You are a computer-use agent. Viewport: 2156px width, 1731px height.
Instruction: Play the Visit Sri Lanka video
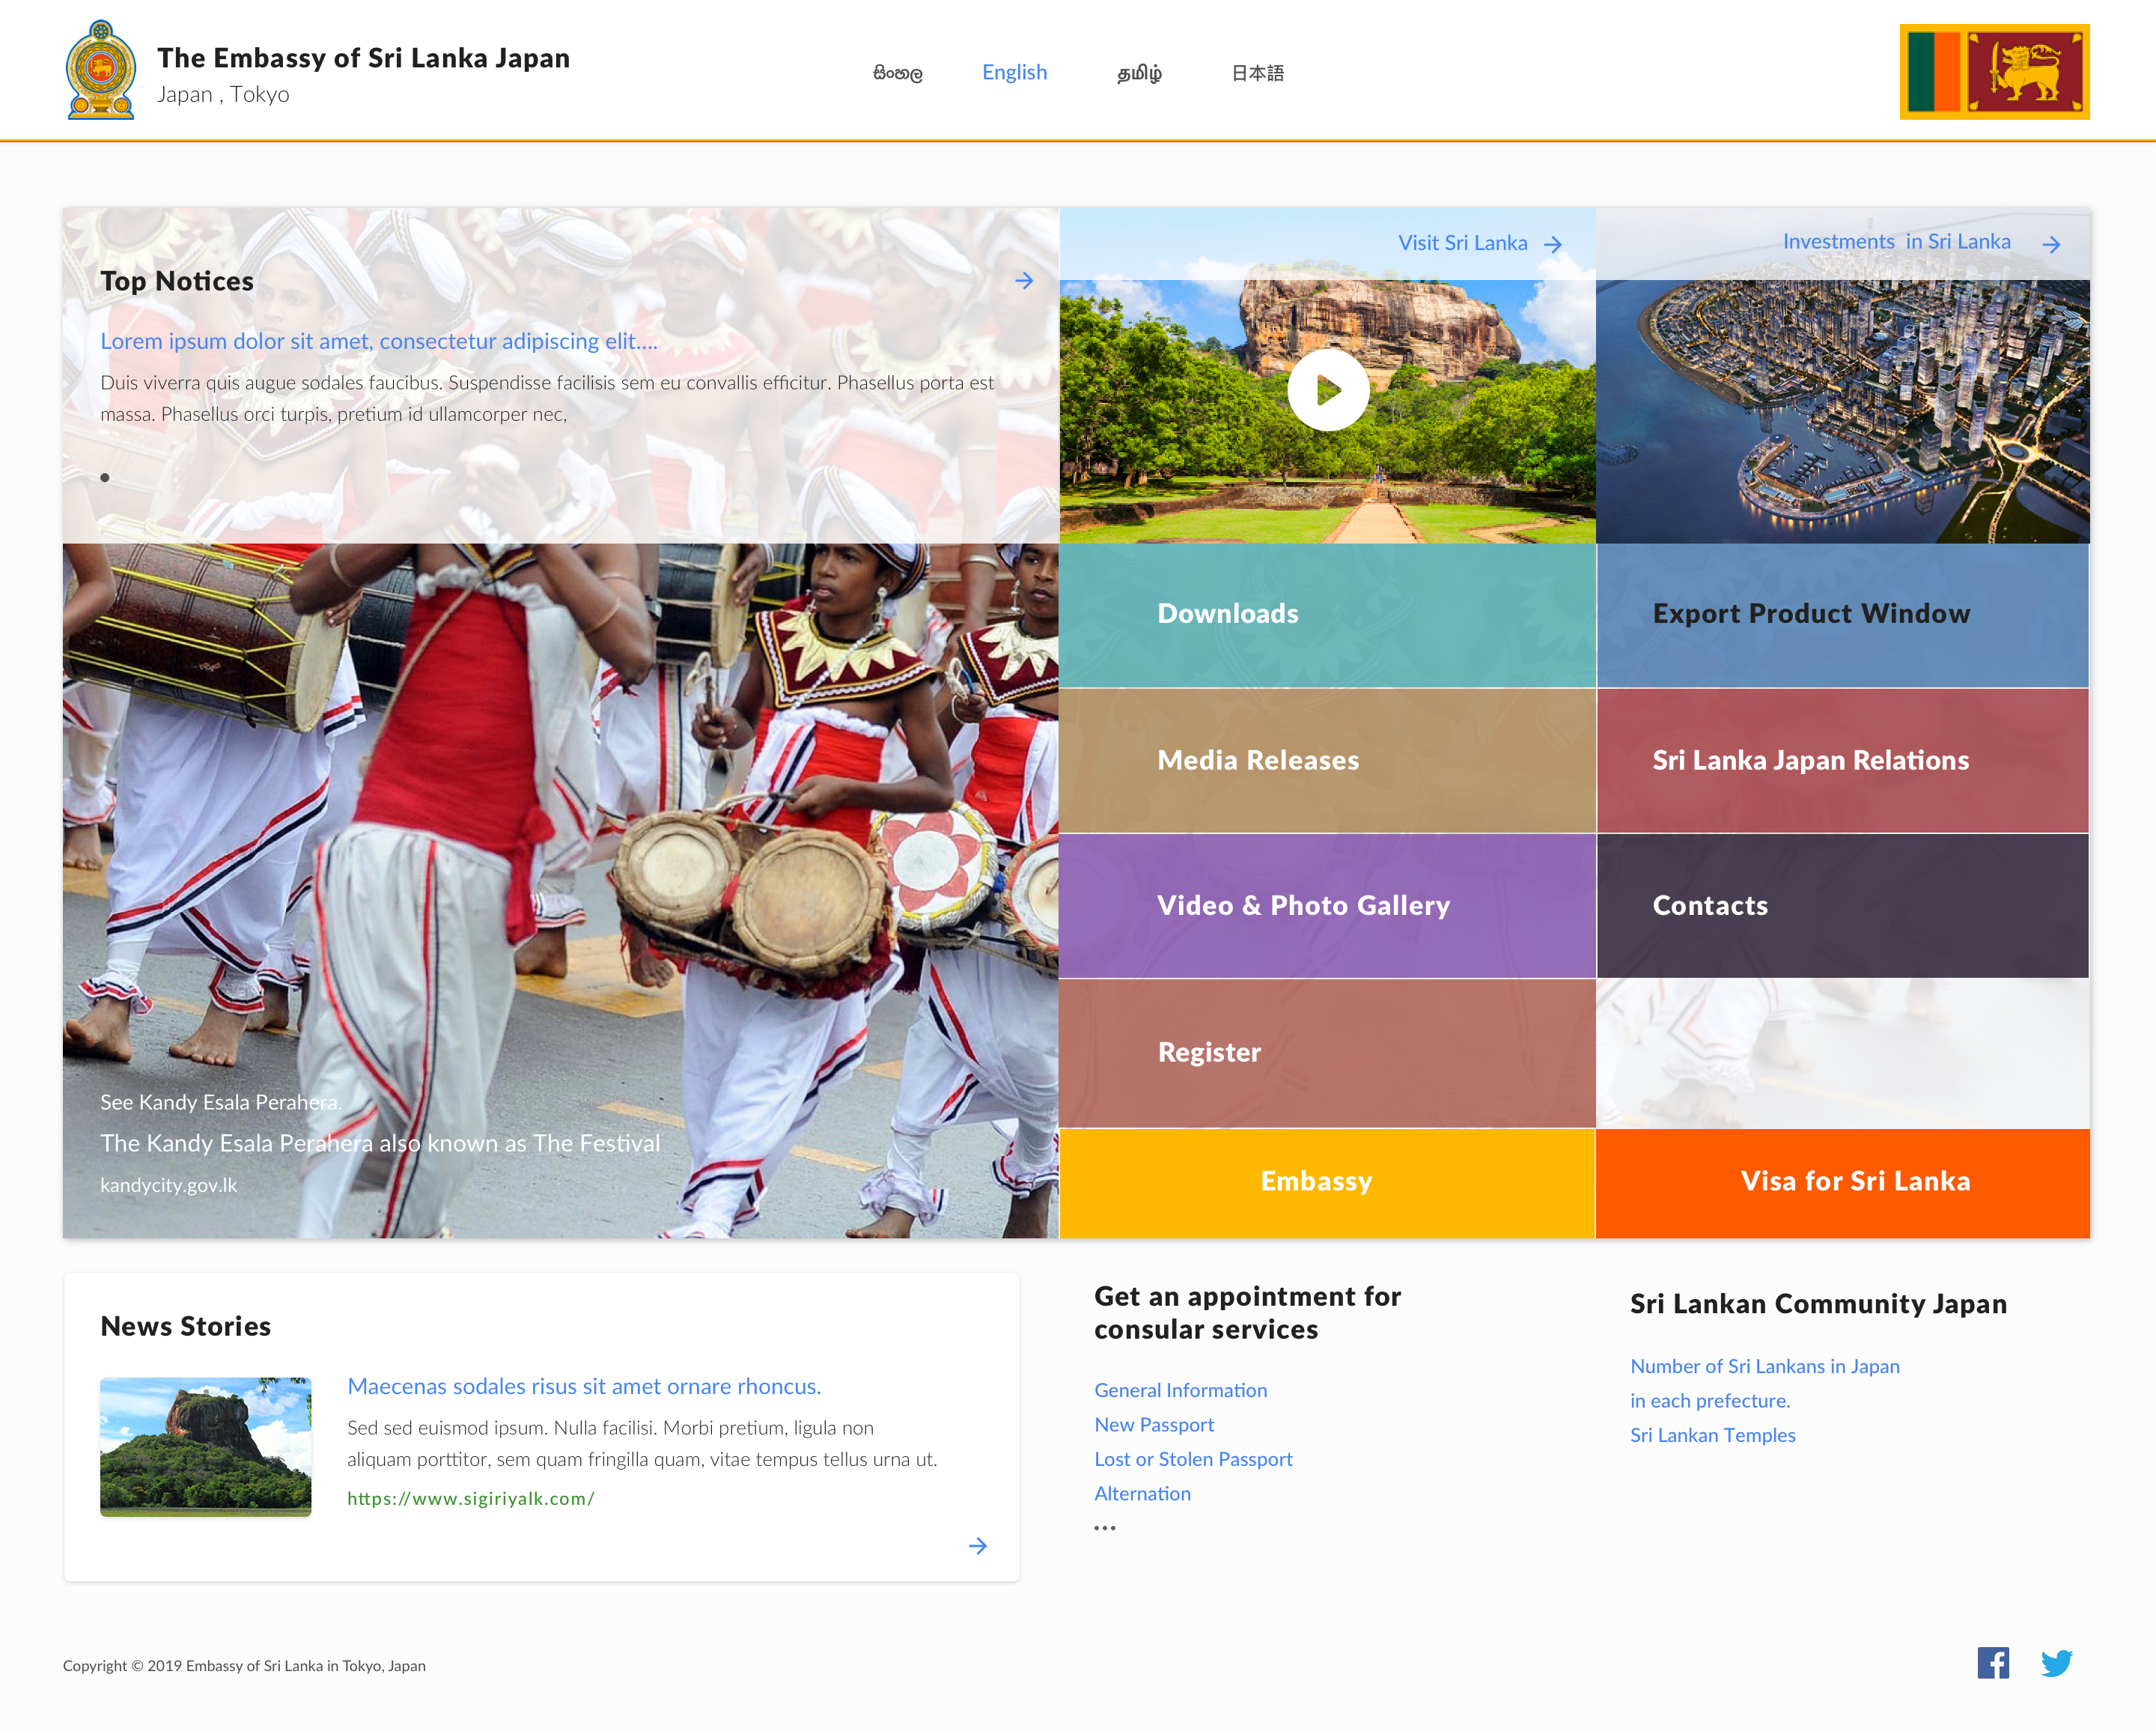(1327, 390)
